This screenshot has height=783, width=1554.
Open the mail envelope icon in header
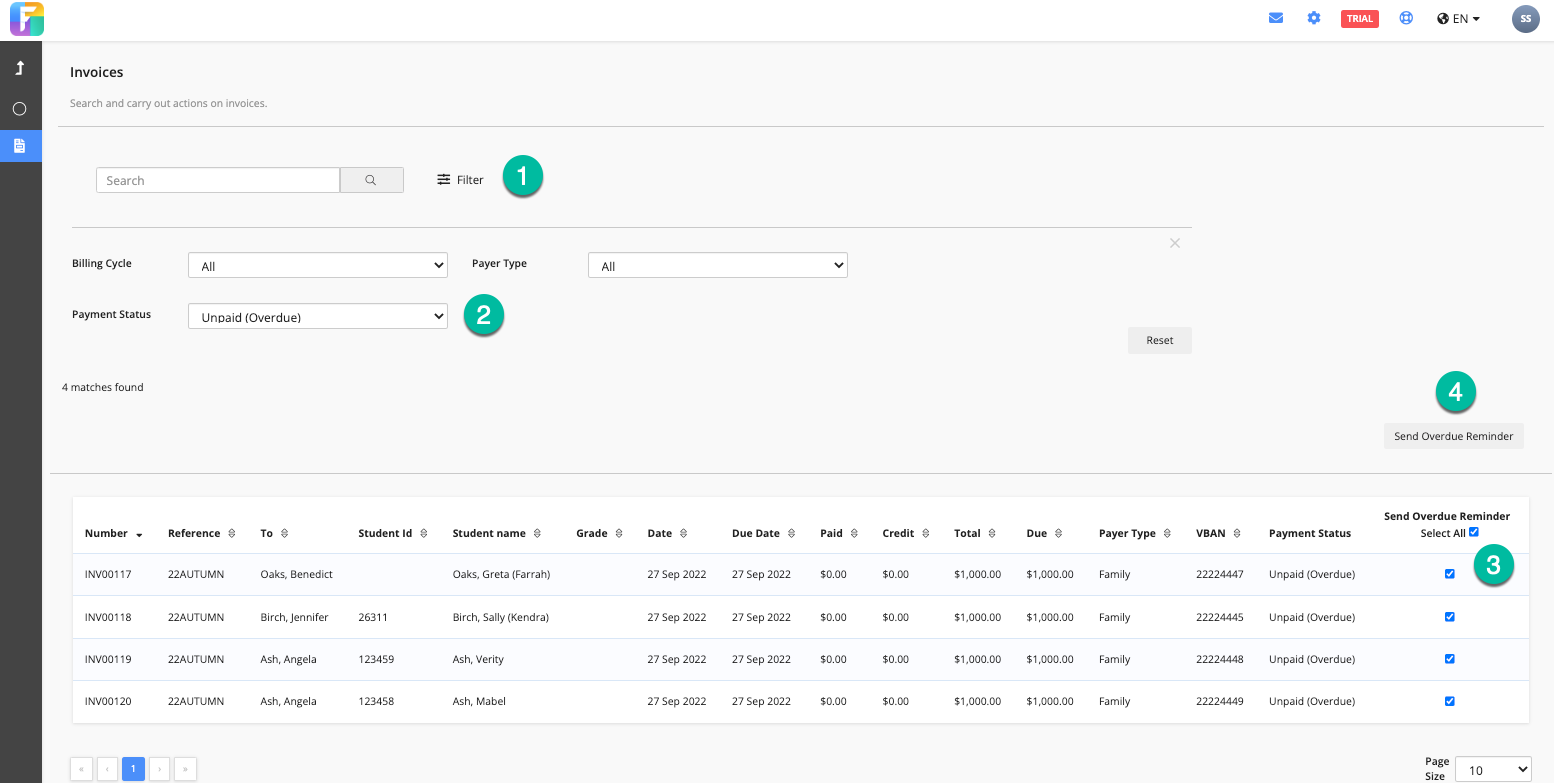pyautogui.click(x=1276, y=18)
